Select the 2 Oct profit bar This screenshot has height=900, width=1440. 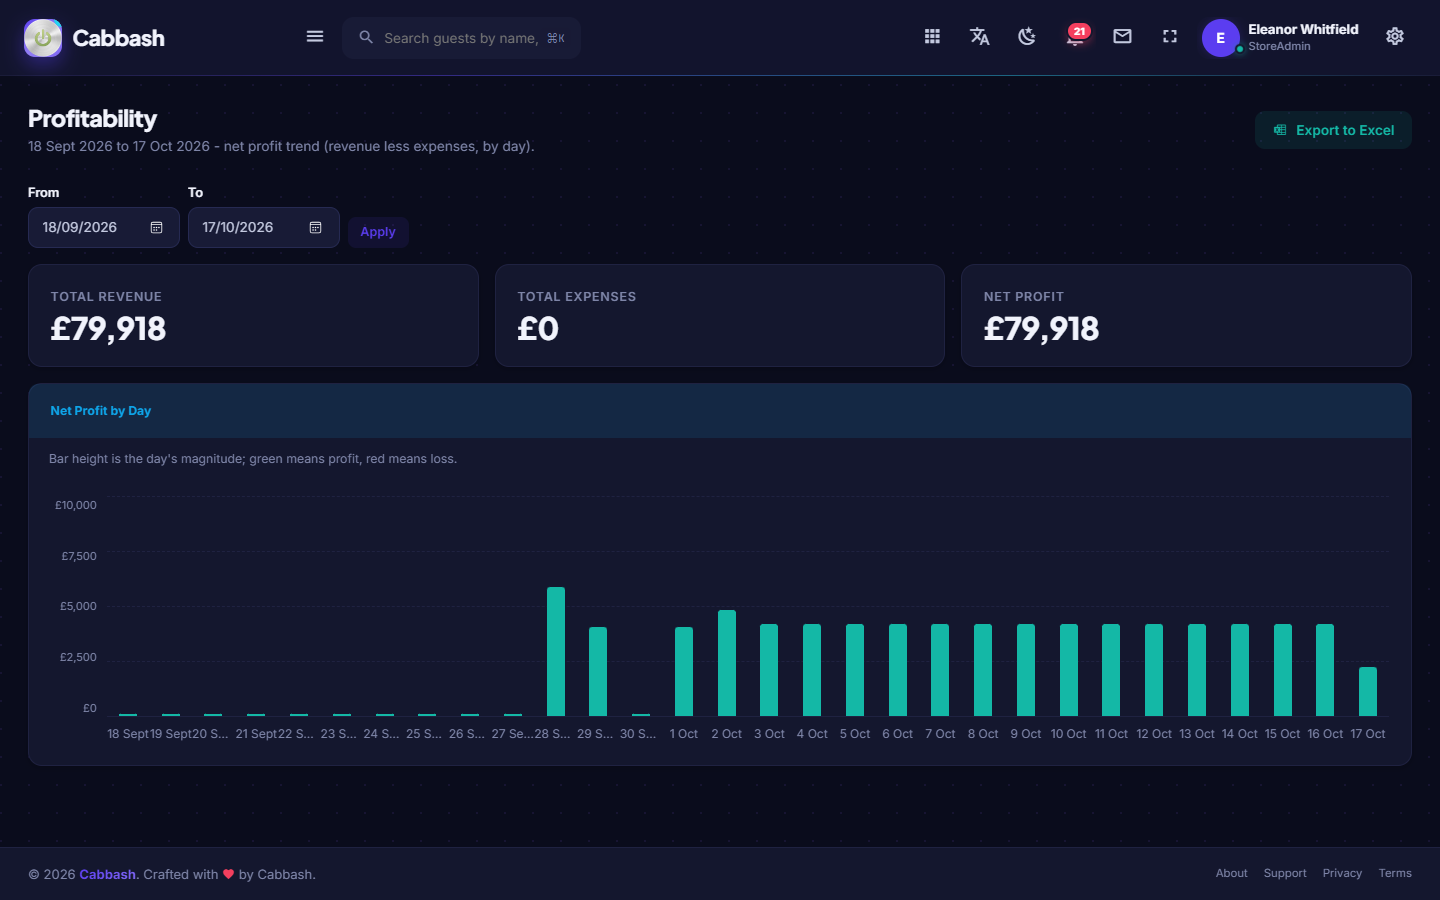click(x=727, y=663)
